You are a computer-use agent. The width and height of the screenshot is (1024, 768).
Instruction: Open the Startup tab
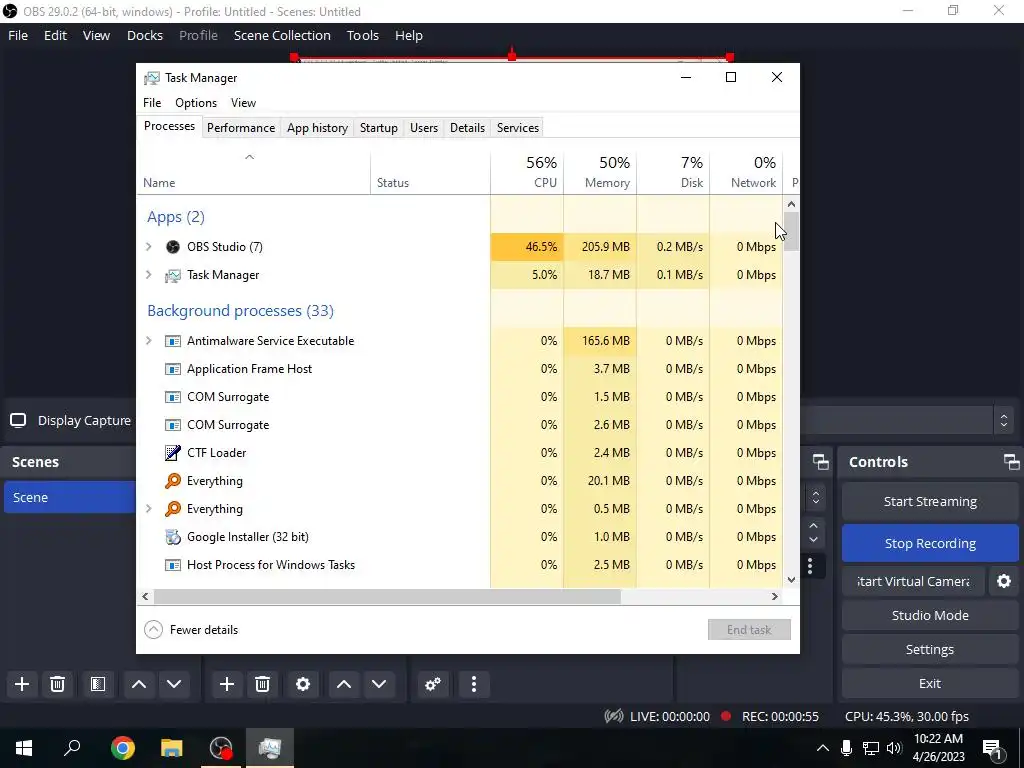pos(379,127)
